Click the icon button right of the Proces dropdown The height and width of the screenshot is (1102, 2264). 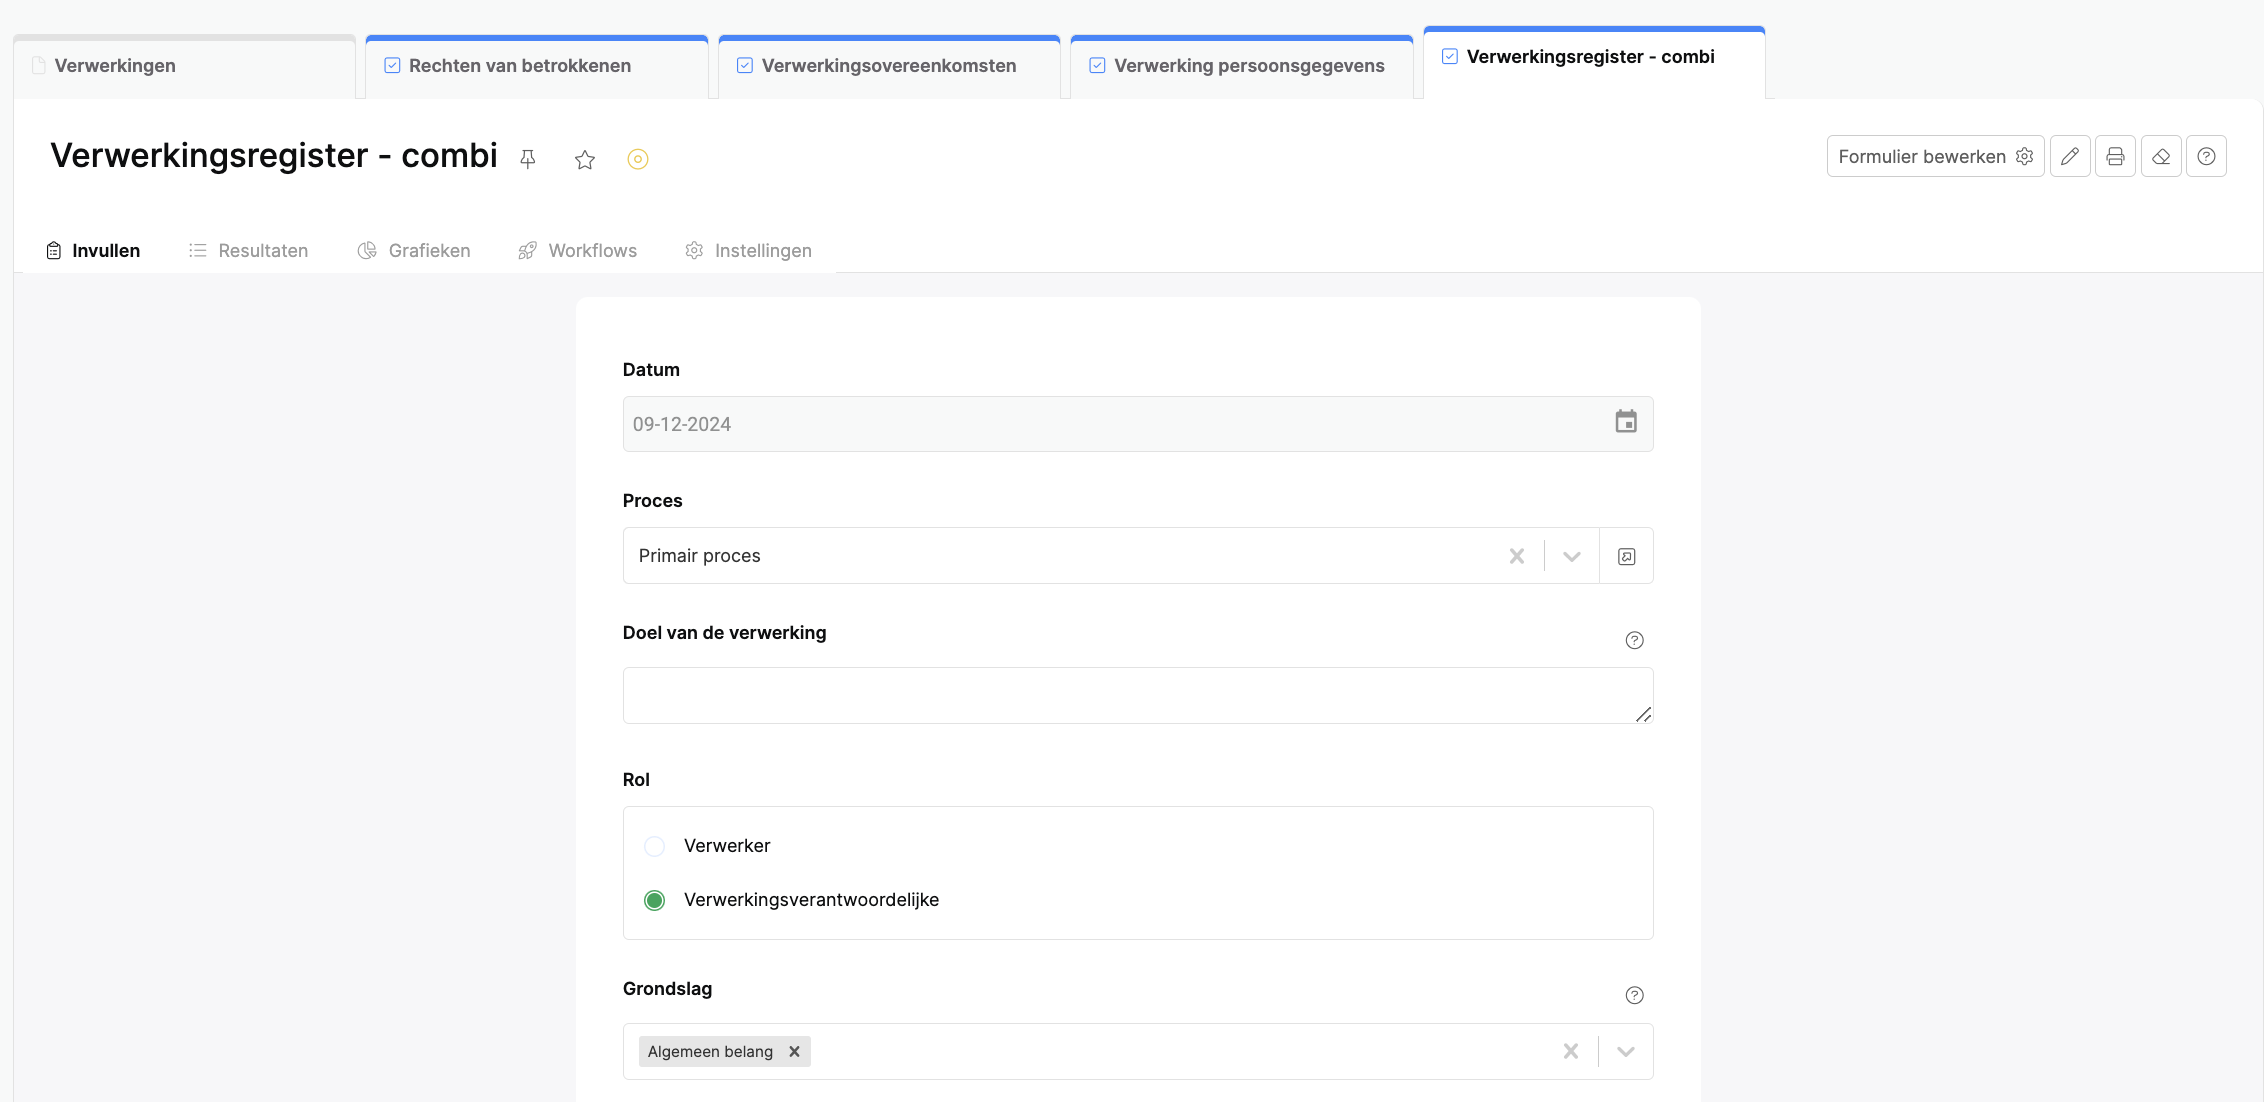coord(1626,556)
